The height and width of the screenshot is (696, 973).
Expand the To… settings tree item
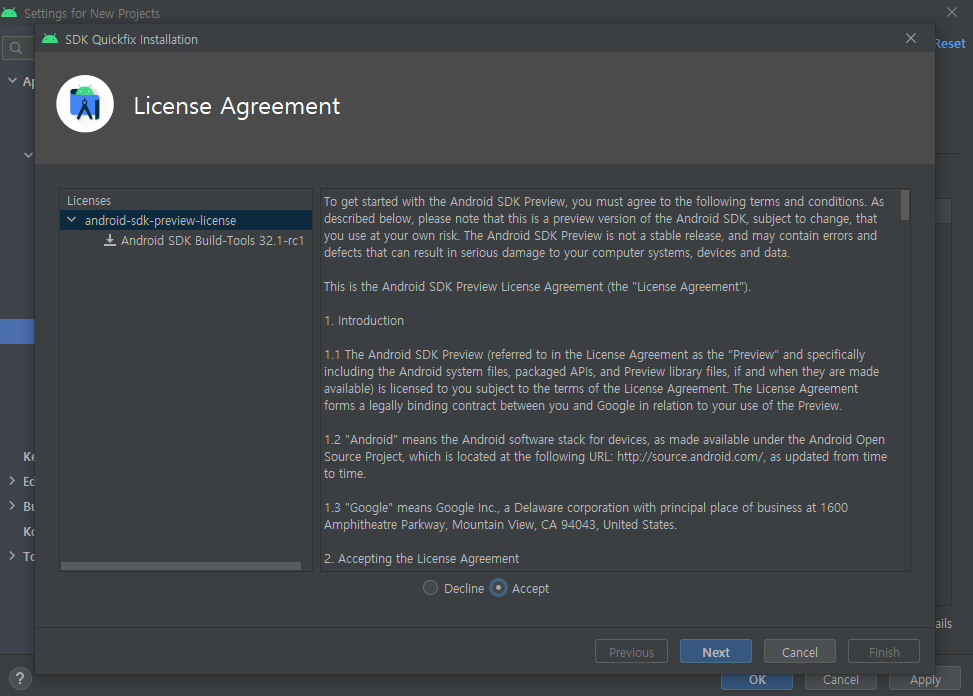(x=12, y=555)
